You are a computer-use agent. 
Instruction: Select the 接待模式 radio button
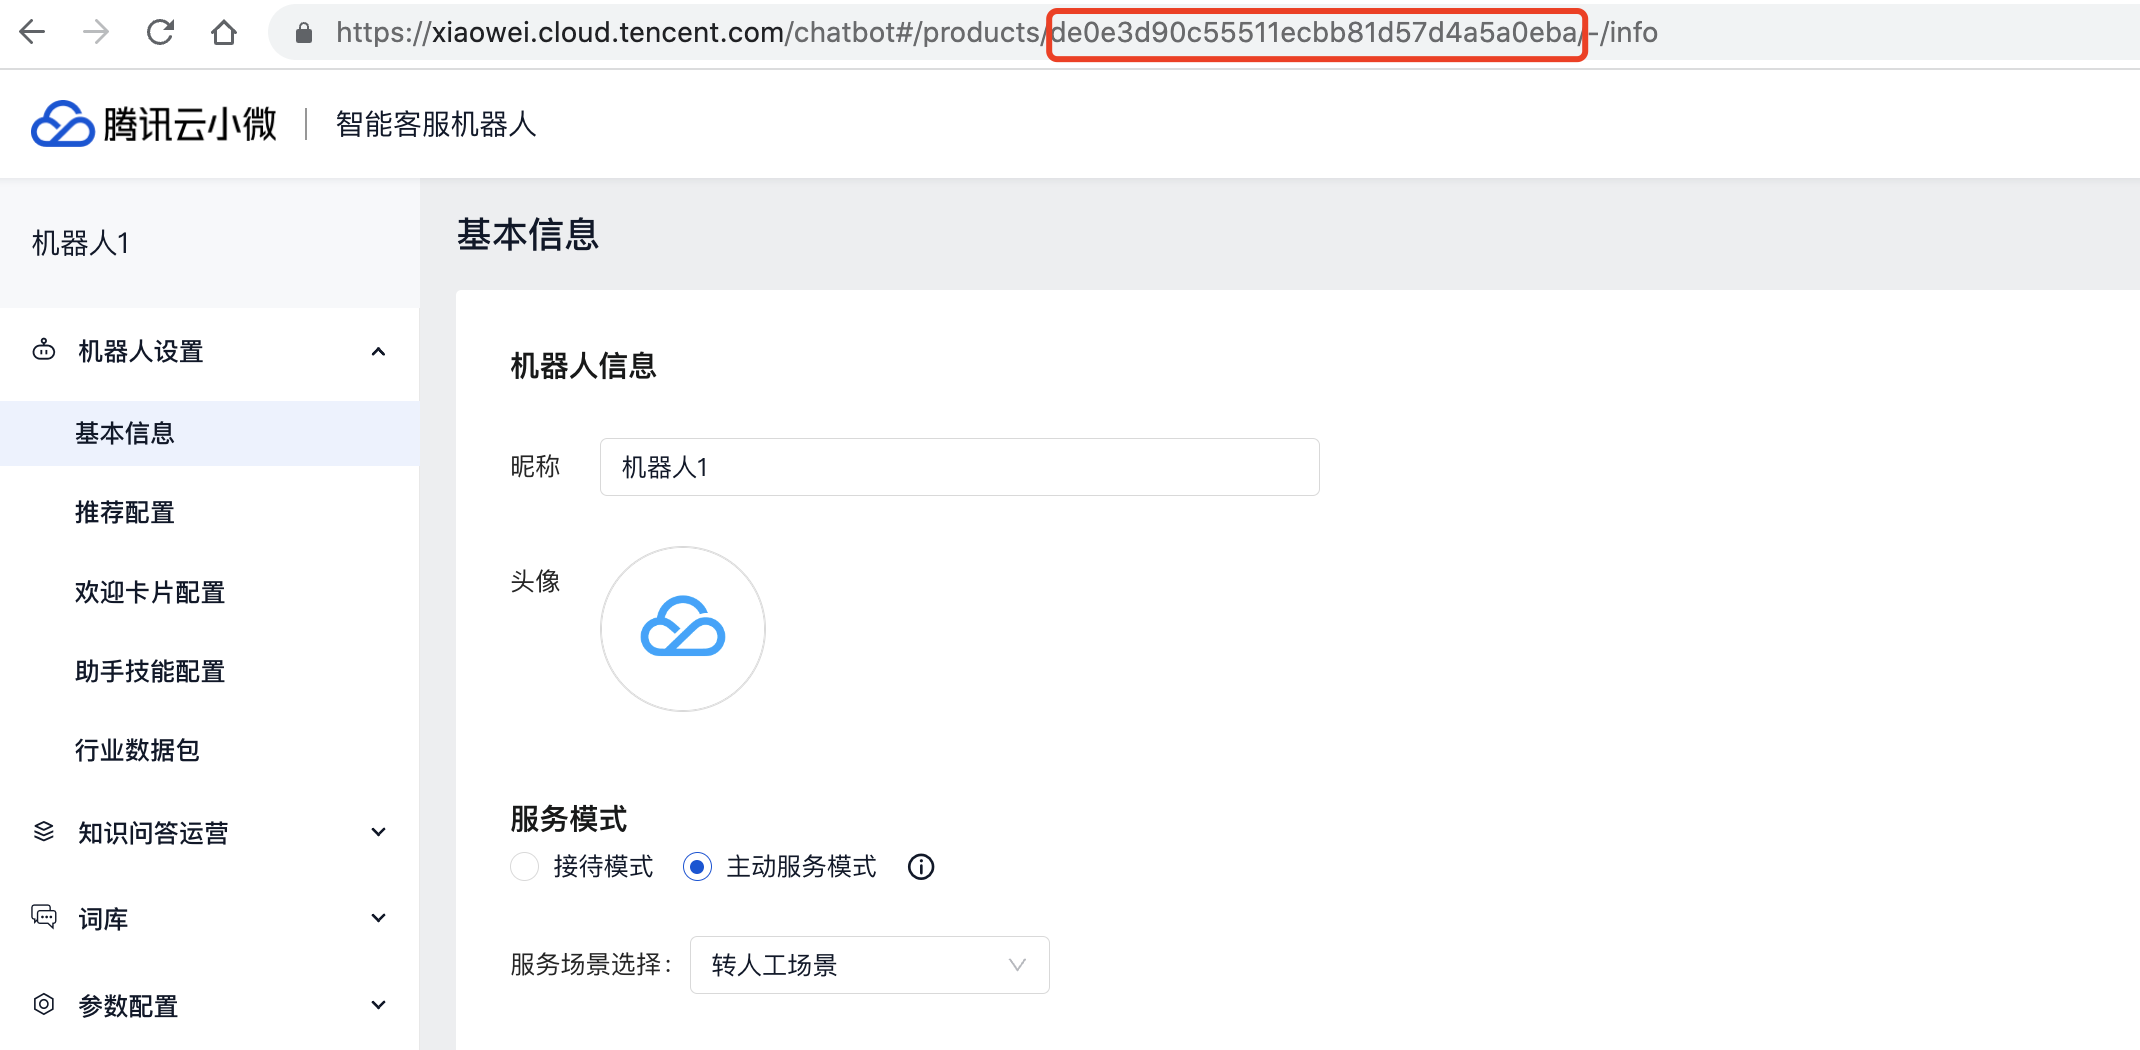(524, 866)
